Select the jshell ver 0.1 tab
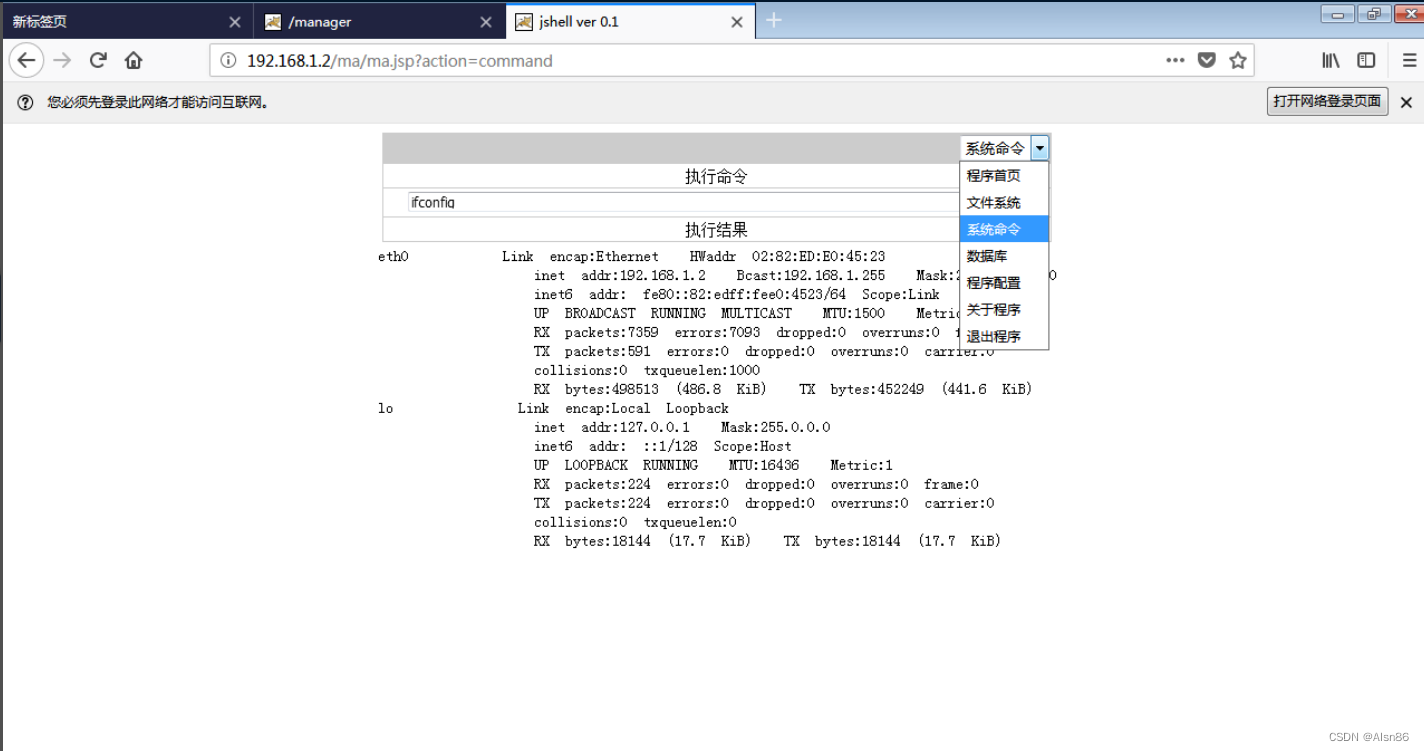 631,21
